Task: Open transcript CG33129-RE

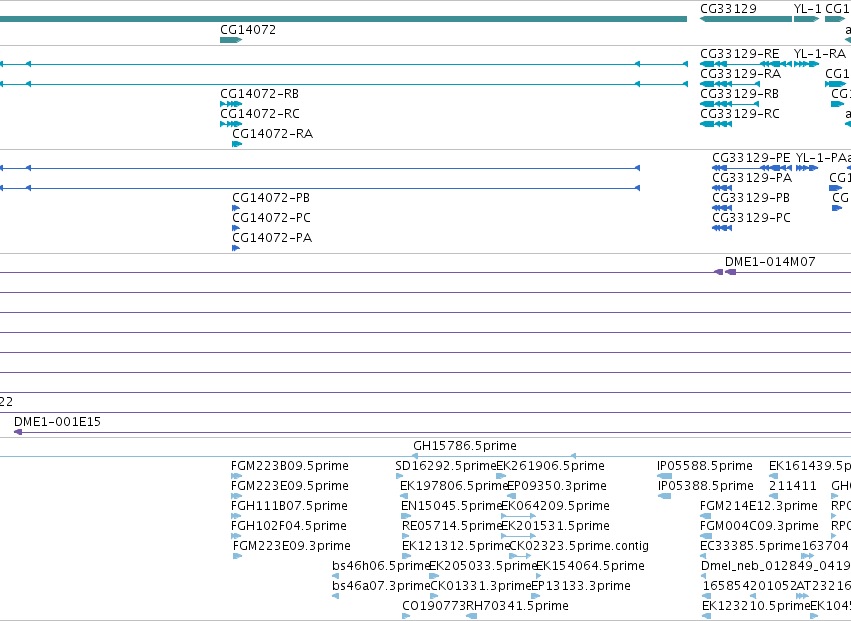Action: tap(740, 54)
